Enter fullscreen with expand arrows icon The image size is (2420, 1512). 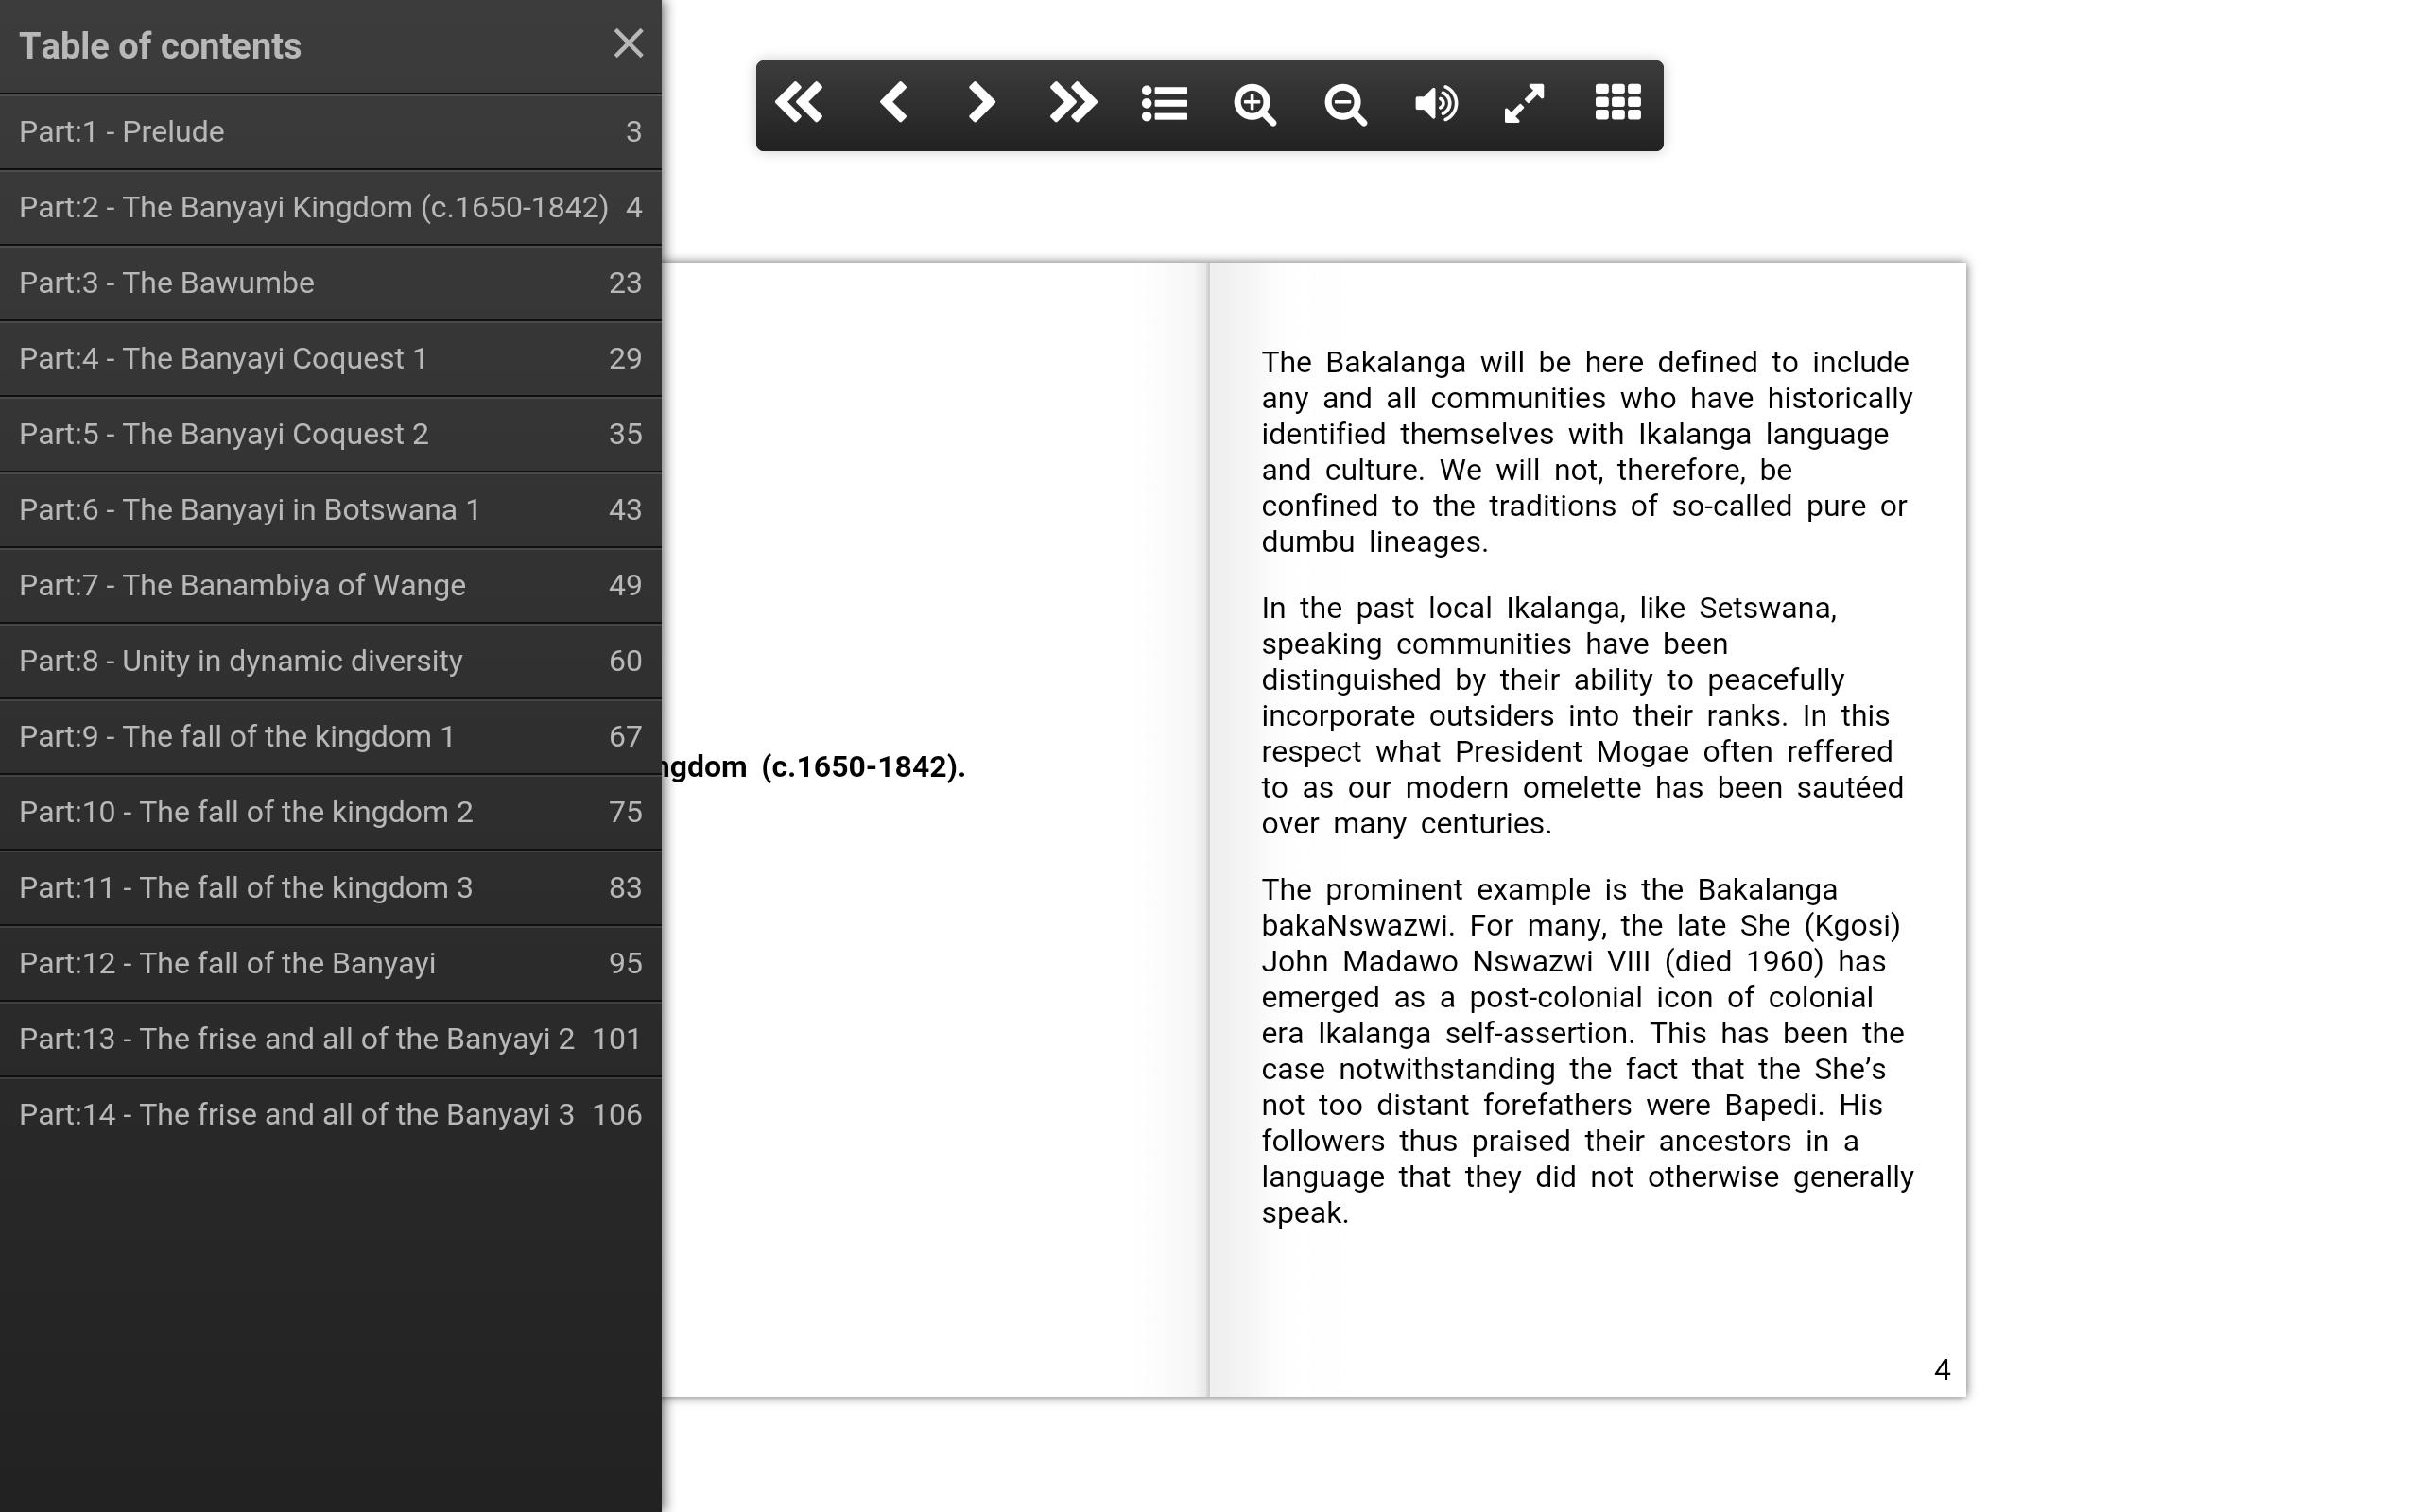pos(1525,103)
